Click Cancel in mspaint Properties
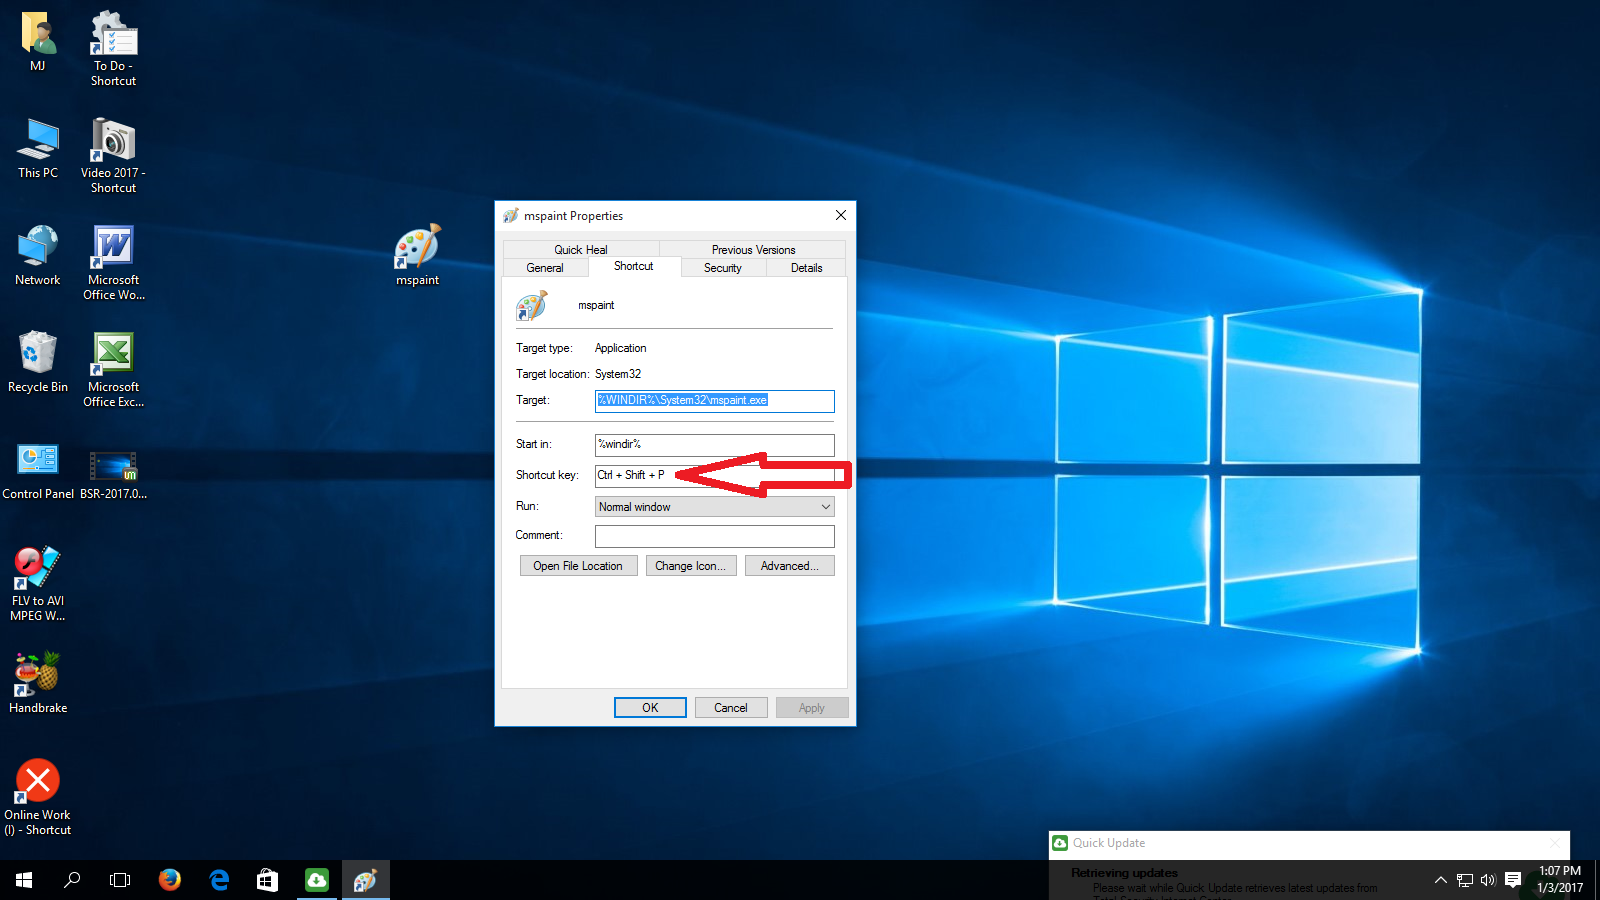1600x900 pixels. pyautogui.click(x=731, y=708)
